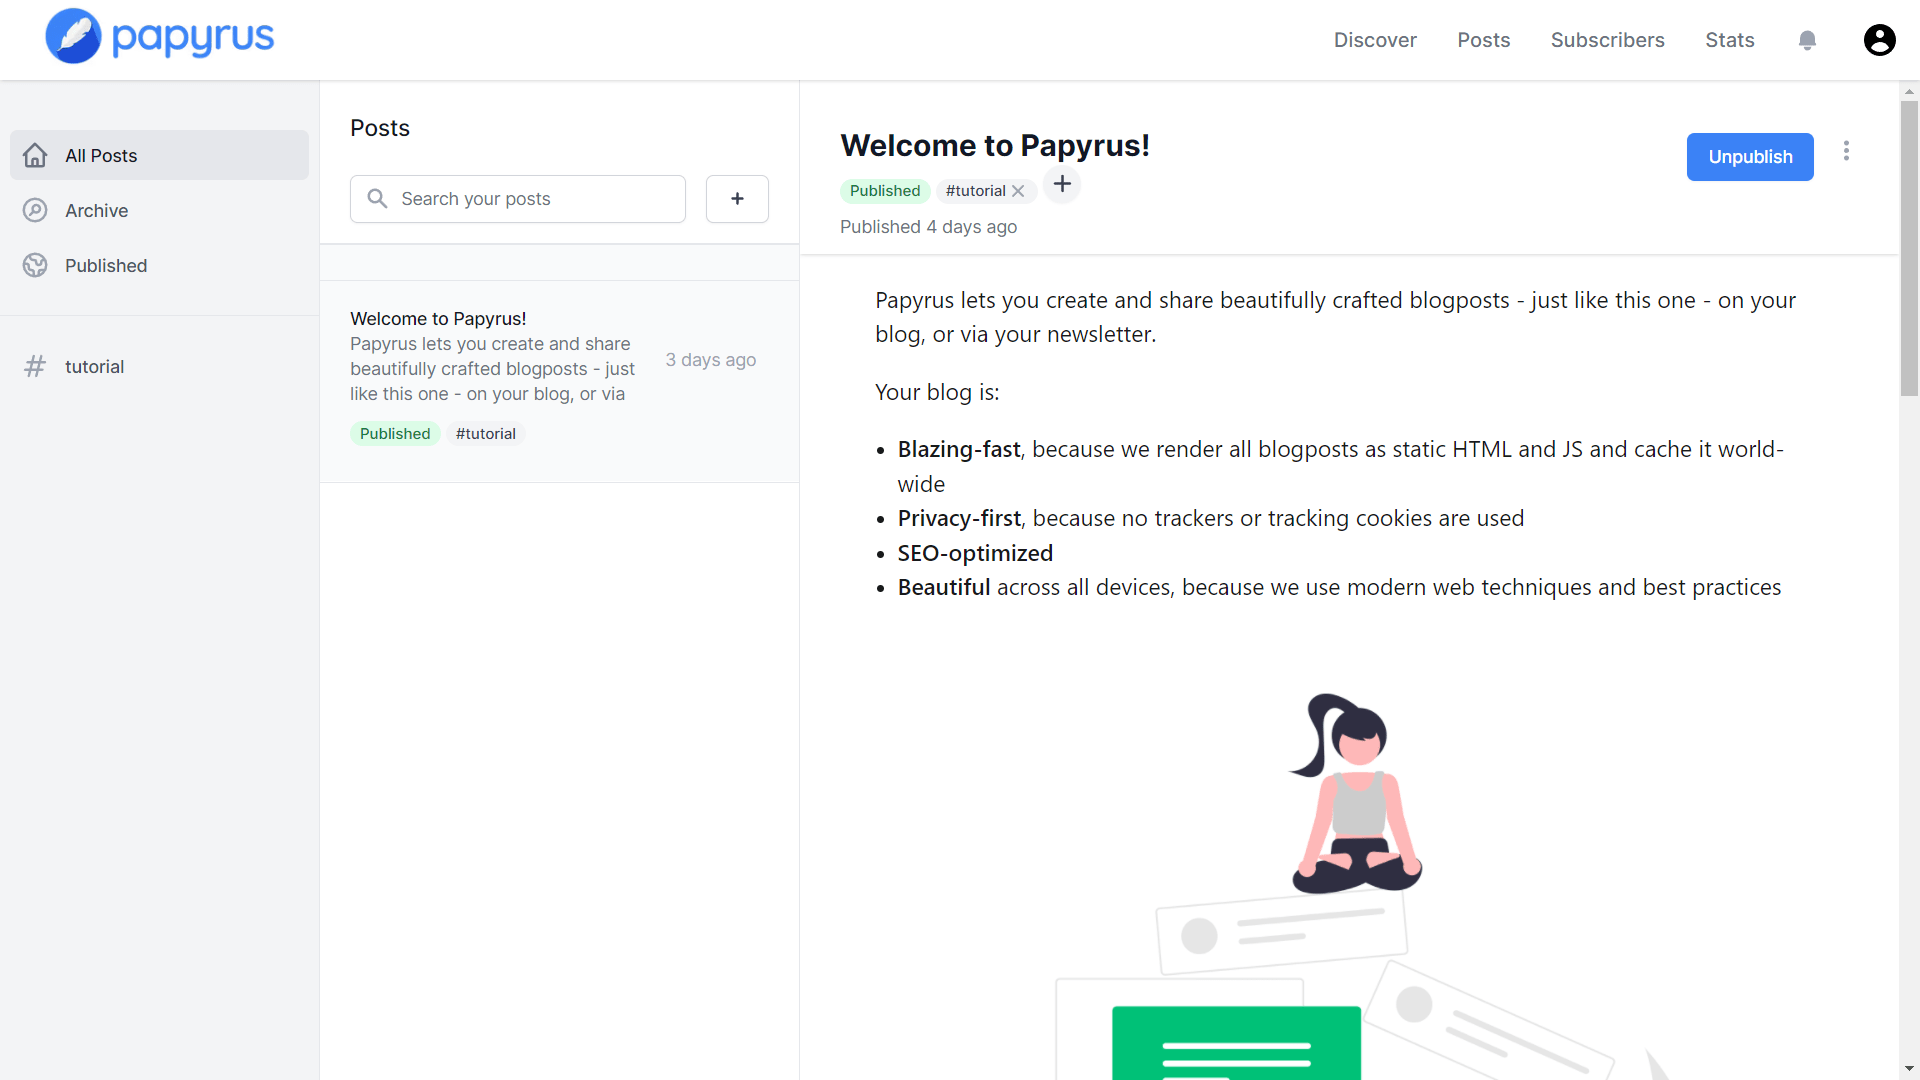The width and height of the screenshot is (1920, 1080).
Task: Click the Welcome to Papyrus! editor title
Action: (x=995, y=145)
